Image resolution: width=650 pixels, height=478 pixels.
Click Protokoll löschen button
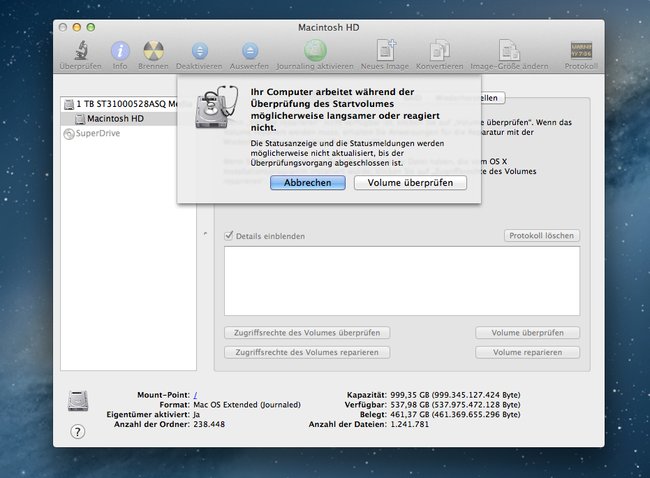coord(542,235)
